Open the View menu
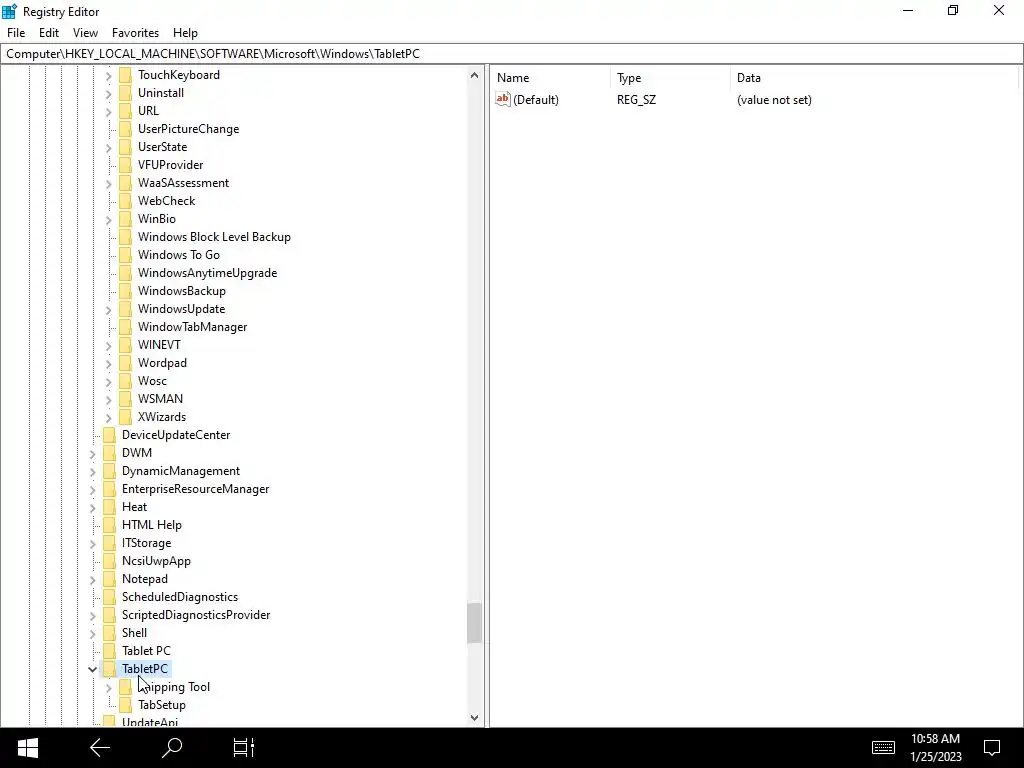The width and height of the screenshot is (1024, 768). click(x=85, y=33)
